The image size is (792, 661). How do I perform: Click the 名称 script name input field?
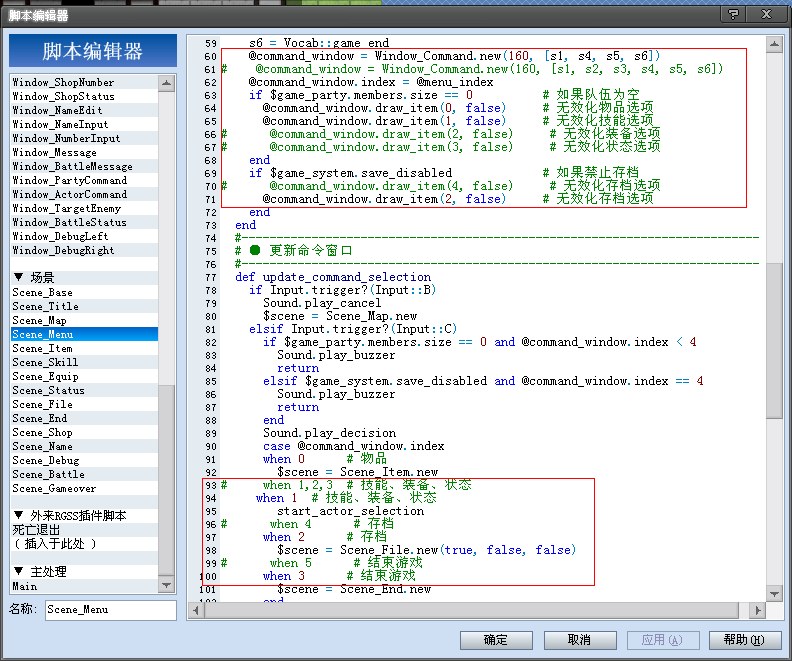point(111,610)
